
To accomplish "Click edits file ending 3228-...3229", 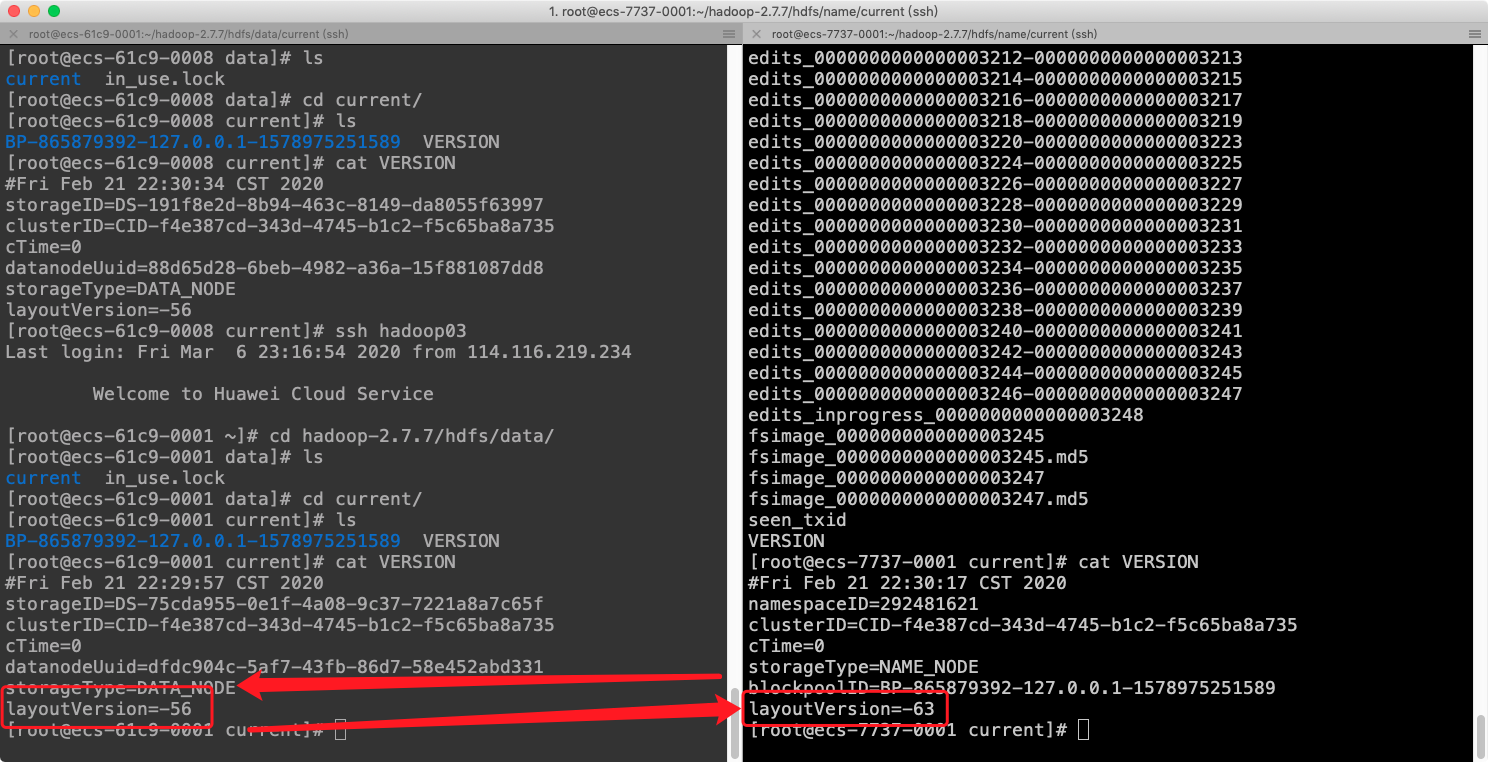I will tap(995, 205).
